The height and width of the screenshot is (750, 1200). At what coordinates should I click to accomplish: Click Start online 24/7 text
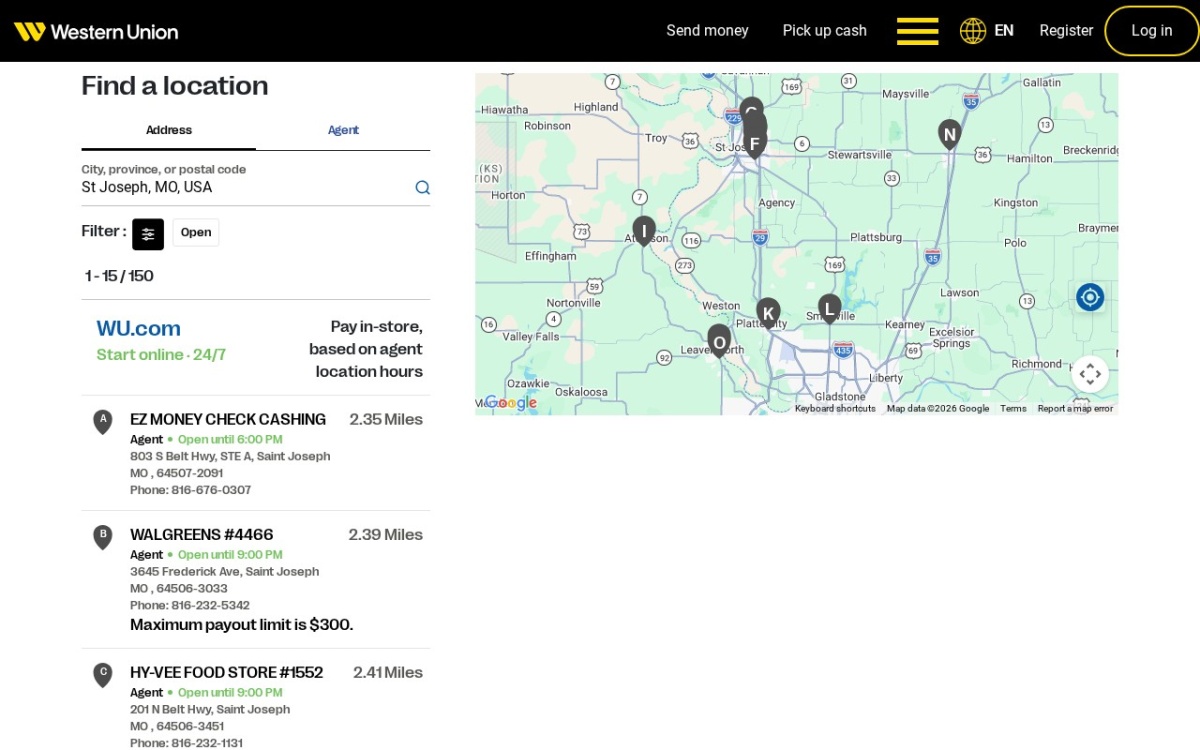161,355
